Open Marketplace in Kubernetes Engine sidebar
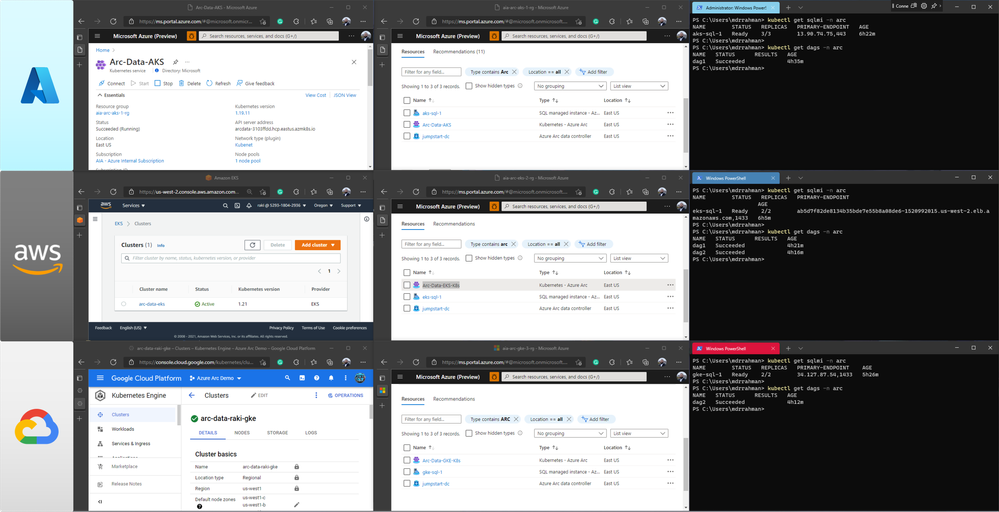Viewport: 999px width, 512px height. pyautogui.click(x=124, y=467)
